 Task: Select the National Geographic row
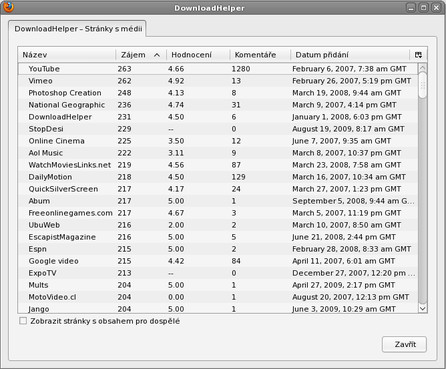tap(218, 105)
